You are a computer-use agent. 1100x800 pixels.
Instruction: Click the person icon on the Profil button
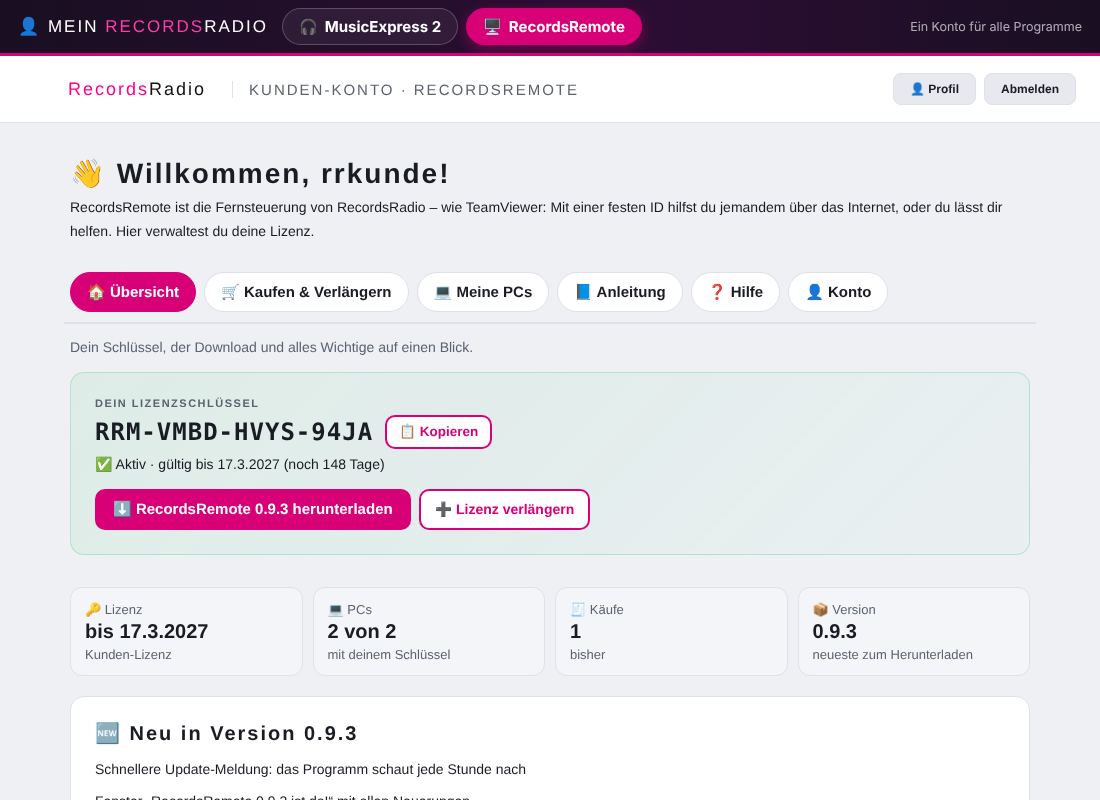point(917,89)
